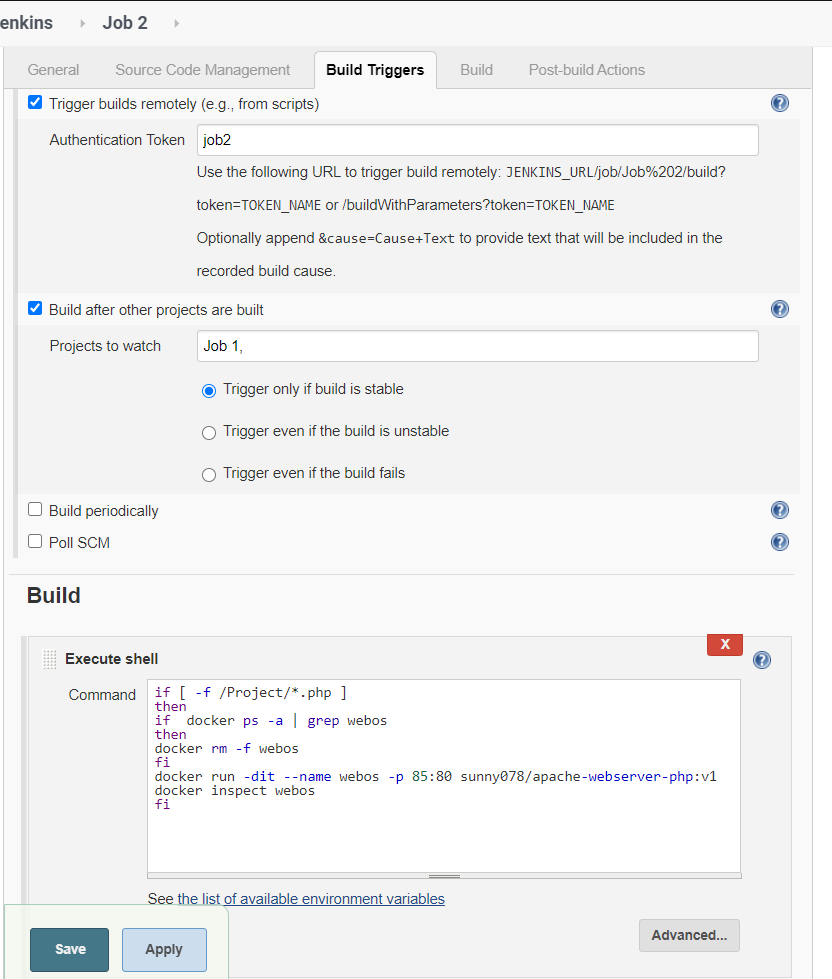Select Trigger even if the build fails
The height and width of the screenshot is (979, 832).
[x=208, y=474]
